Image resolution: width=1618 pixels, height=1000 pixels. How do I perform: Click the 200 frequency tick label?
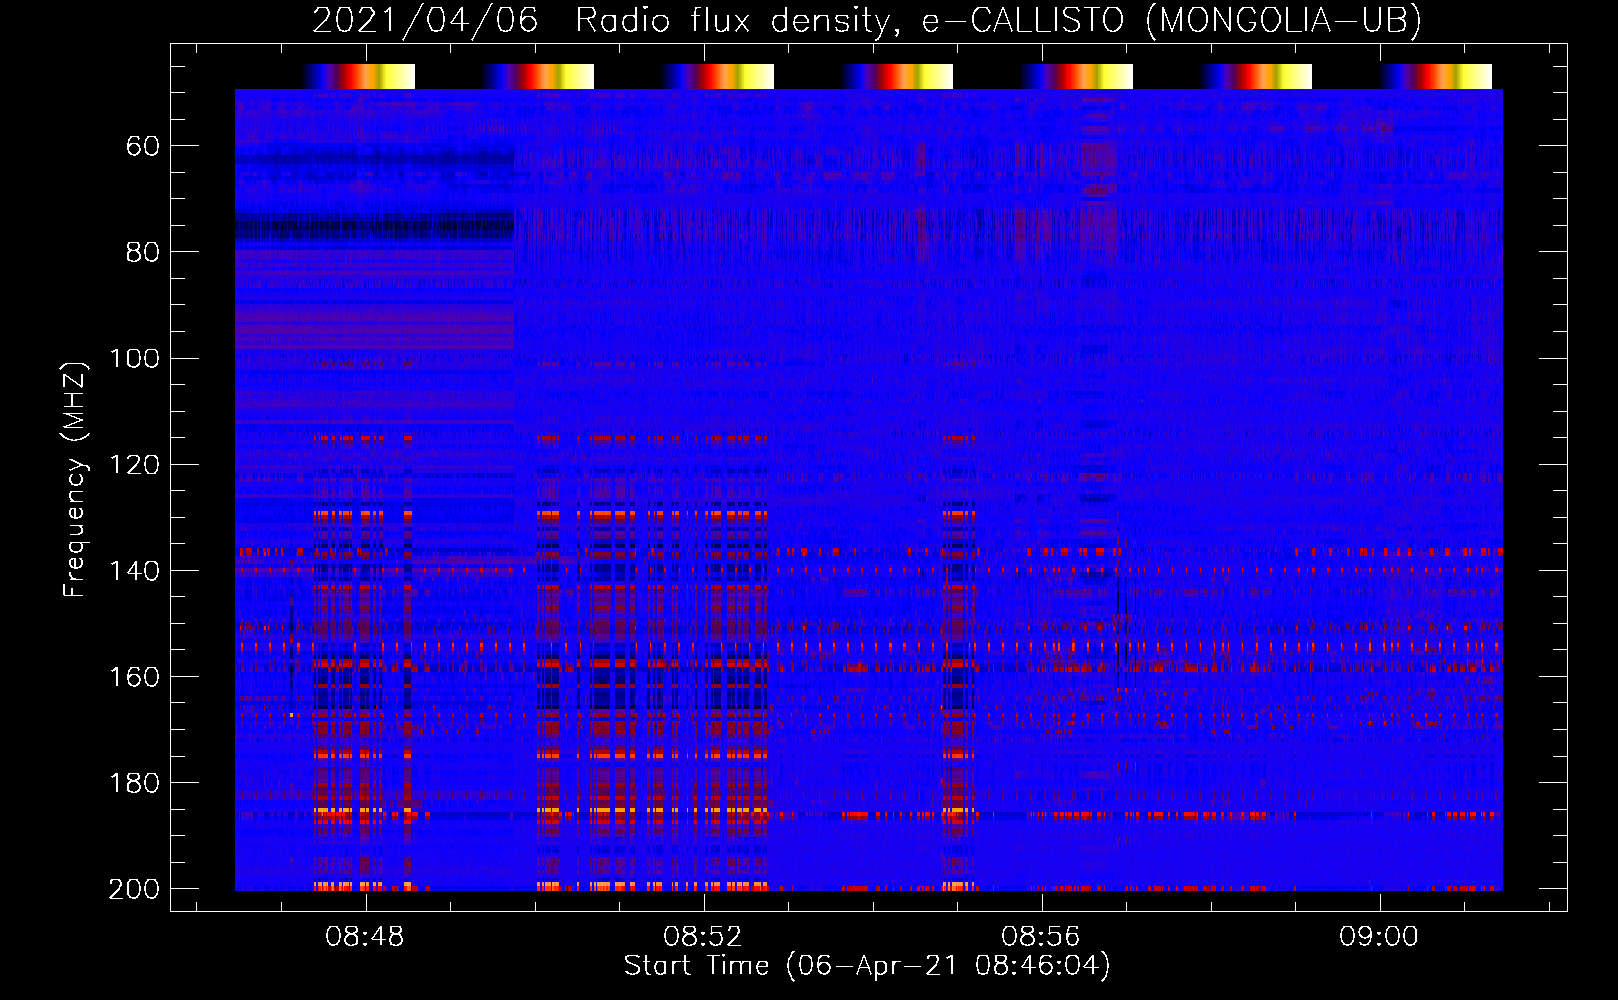[x=135, y=889]
